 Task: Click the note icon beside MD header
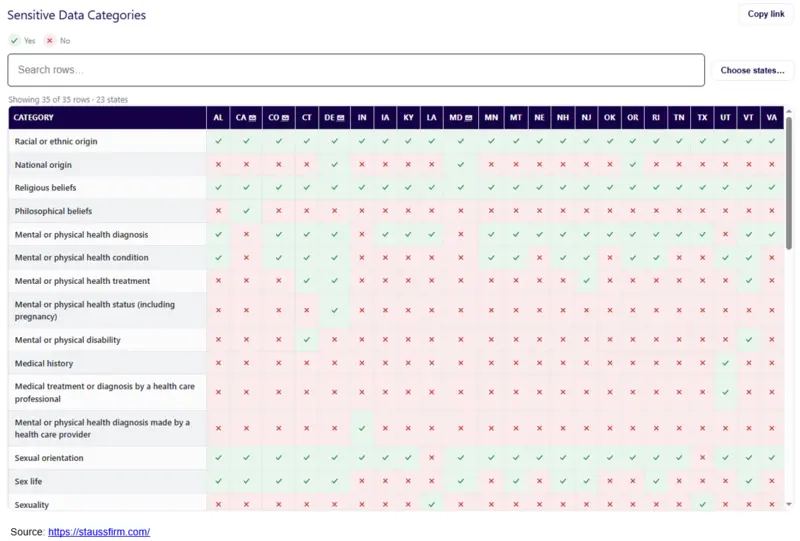pyautogui.click(x=469, y=118)
